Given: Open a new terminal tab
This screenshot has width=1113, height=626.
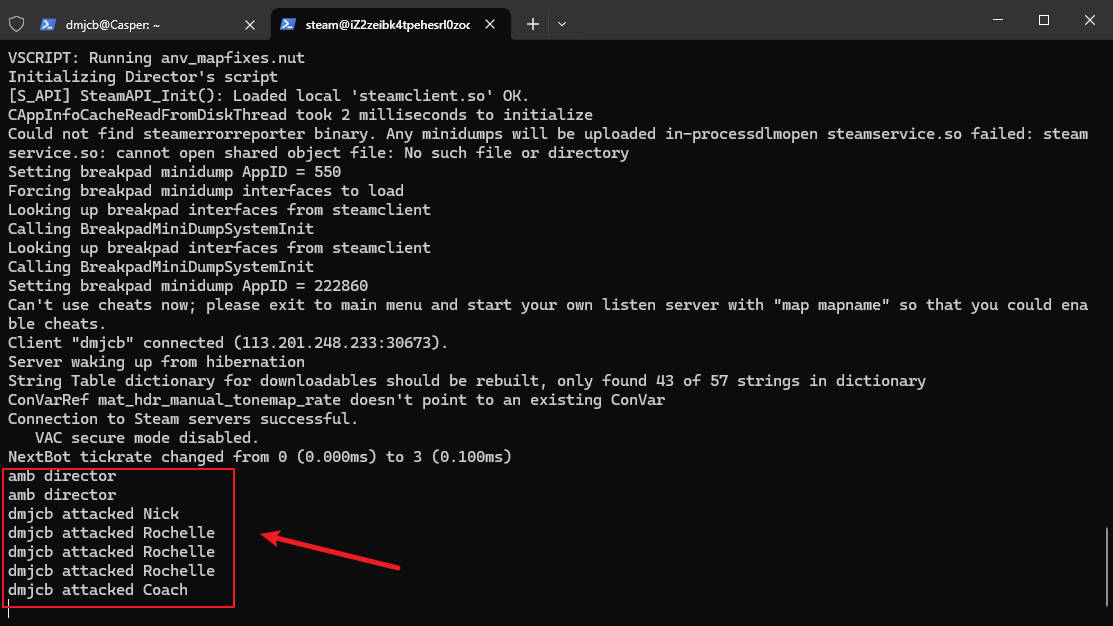Looking at the screenshot, I should tap(532, 24).
